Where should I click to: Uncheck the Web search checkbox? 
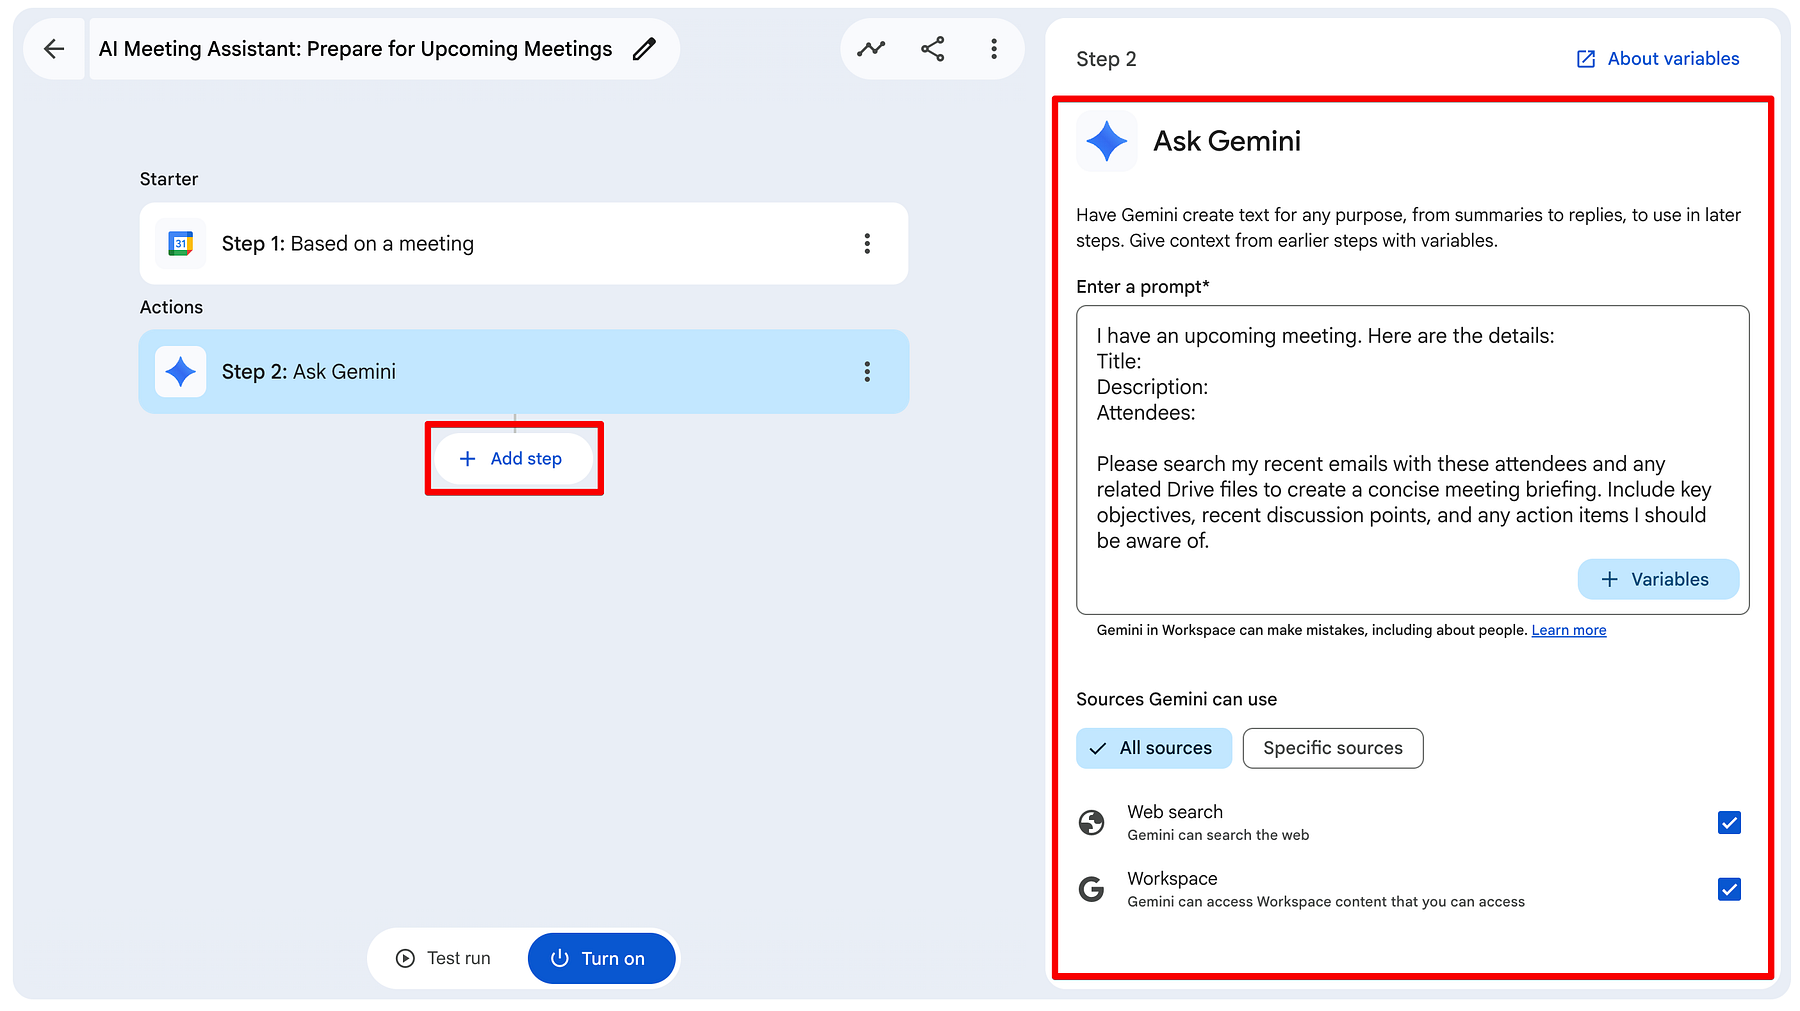coord(1729,822)
